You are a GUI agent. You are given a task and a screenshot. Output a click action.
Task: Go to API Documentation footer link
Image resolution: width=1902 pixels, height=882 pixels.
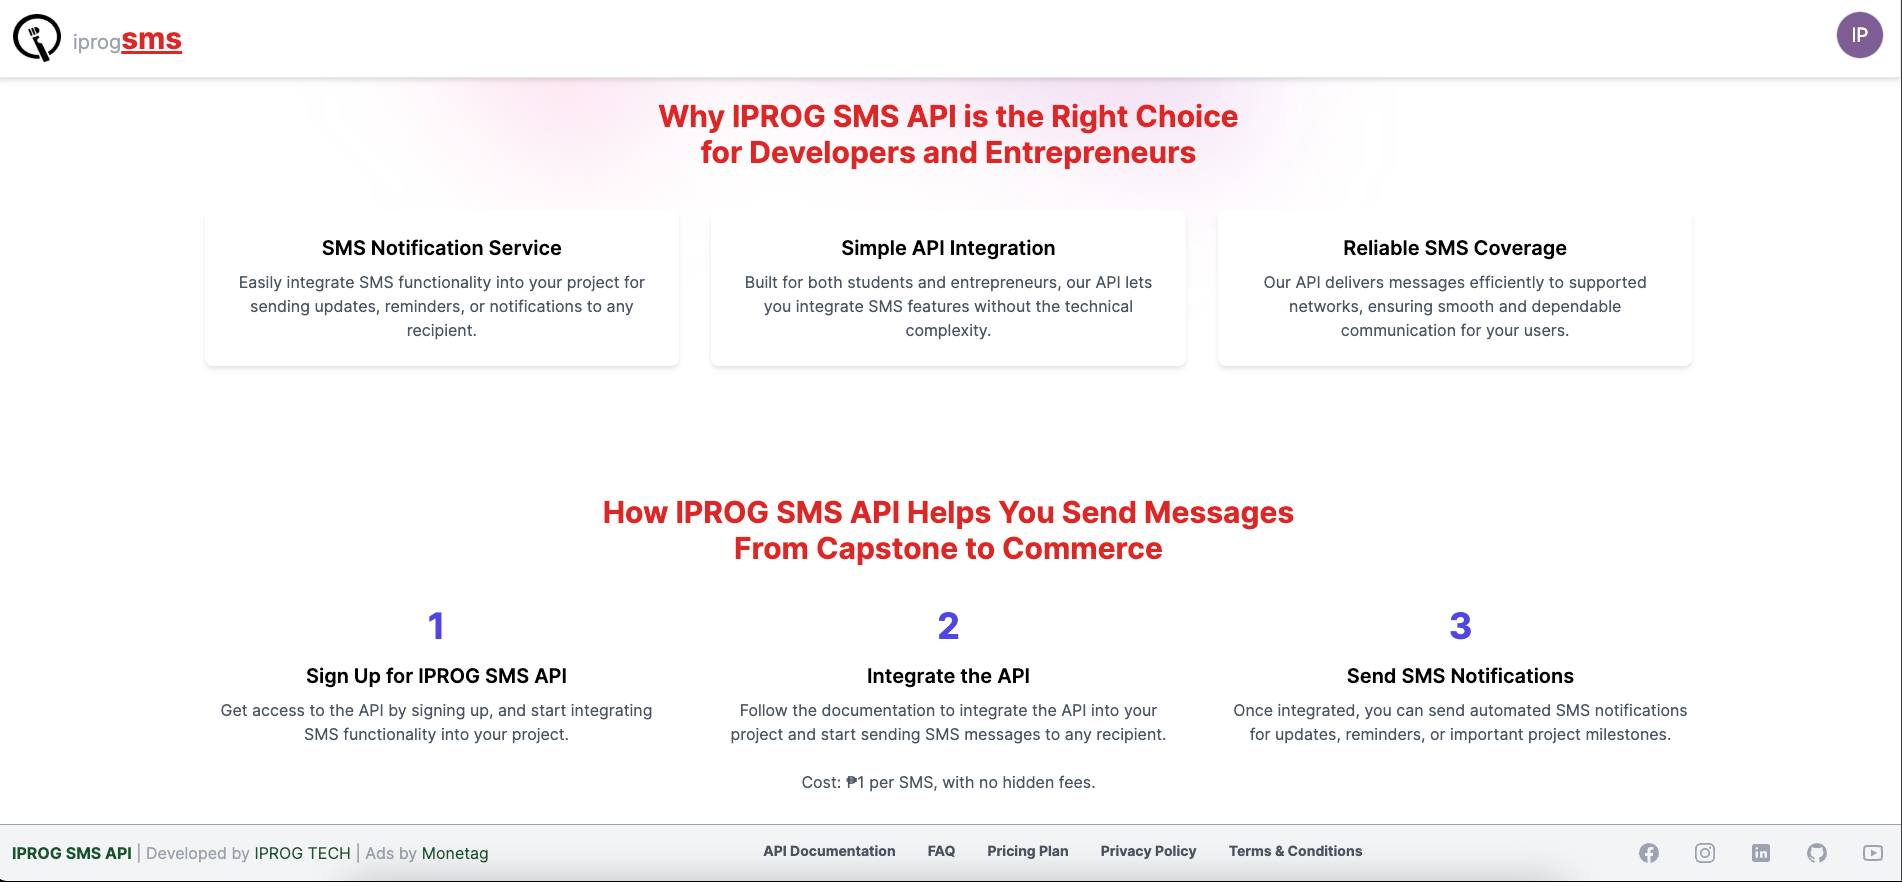829,851
